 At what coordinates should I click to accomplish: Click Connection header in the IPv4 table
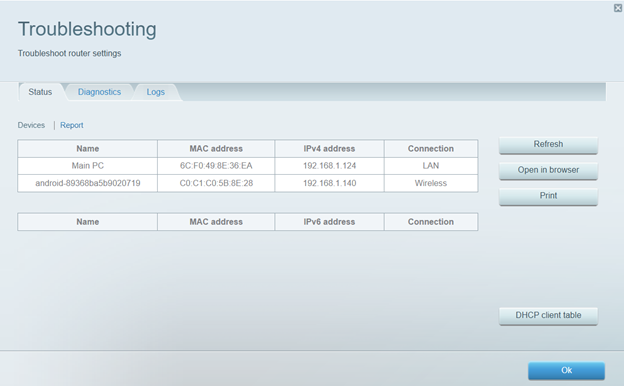click(x=431, y=148)
